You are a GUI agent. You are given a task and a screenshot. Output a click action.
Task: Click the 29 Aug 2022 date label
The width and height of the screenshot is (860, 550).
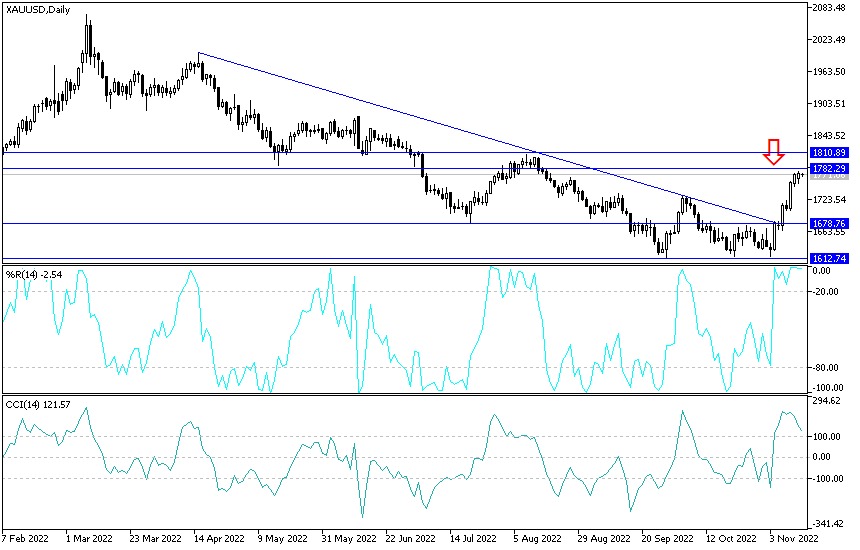pyautogui.click(x=604, y=538)
